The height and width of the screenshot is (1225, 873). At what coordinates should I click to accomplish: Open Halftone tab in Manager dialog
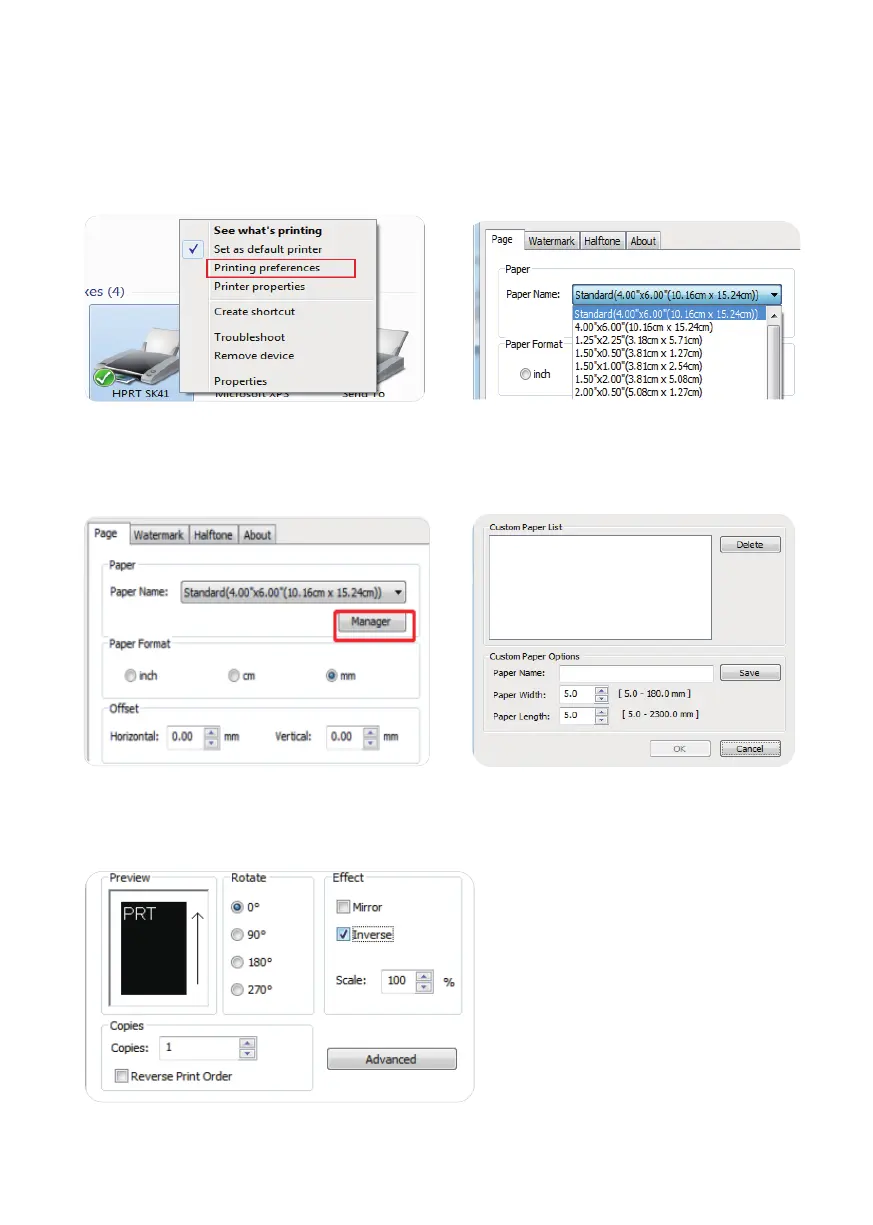pos(213,535)
